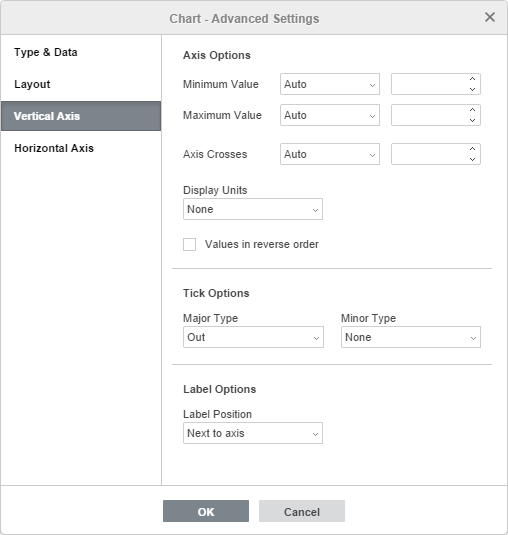
Task: Decrement the Axis Crosses value arrow
Action: point(472,159)
